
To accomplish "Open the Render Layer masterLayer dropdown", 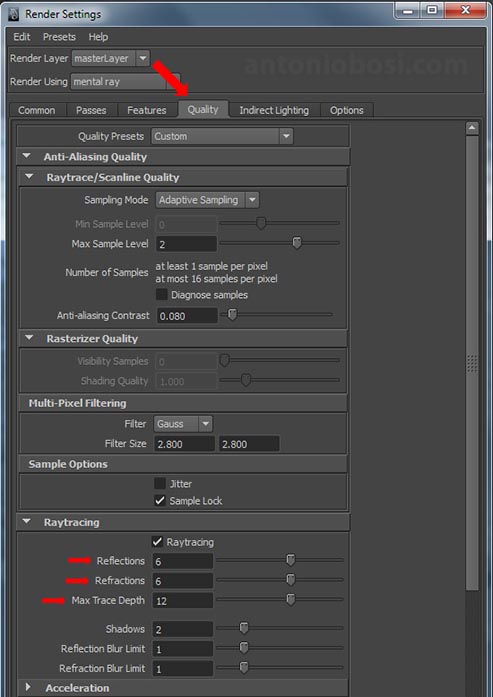I will 111,58.
